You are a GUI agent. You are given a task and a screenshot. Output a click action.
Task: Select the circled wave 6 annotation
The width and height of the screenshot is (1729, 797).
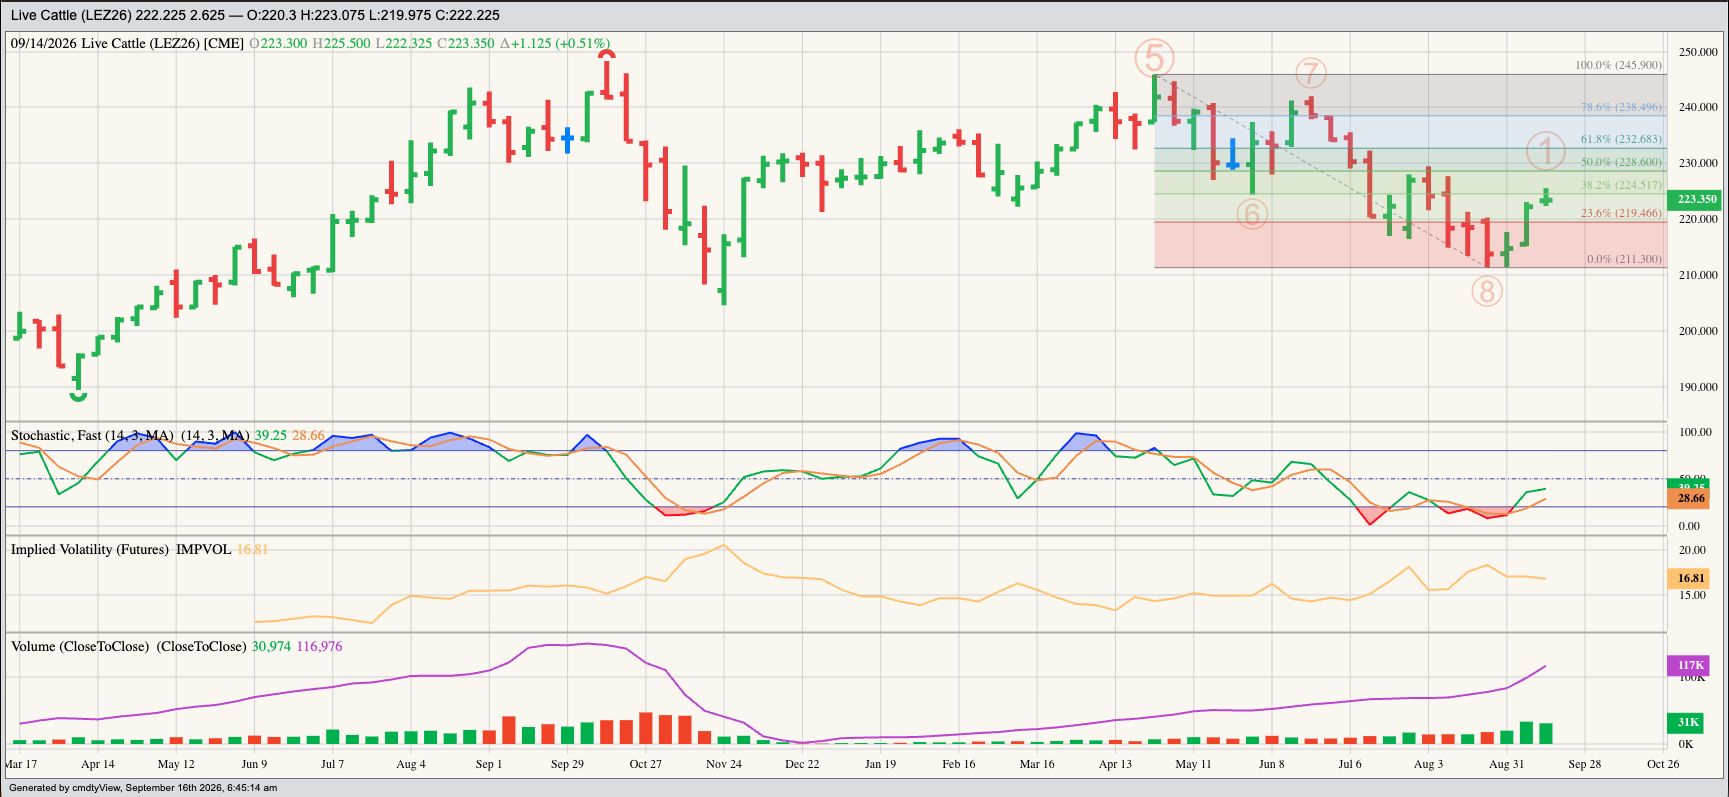(1252, 214)
